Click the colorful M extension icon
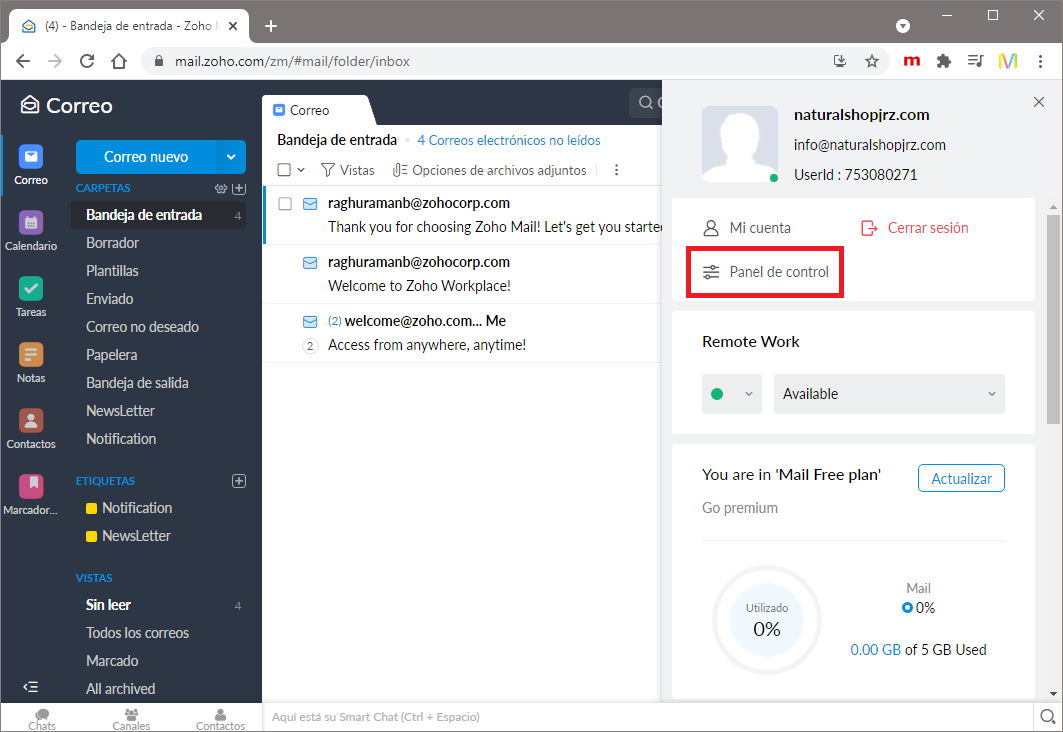The image size is (1063, 732). click(x=1007, y=61)
